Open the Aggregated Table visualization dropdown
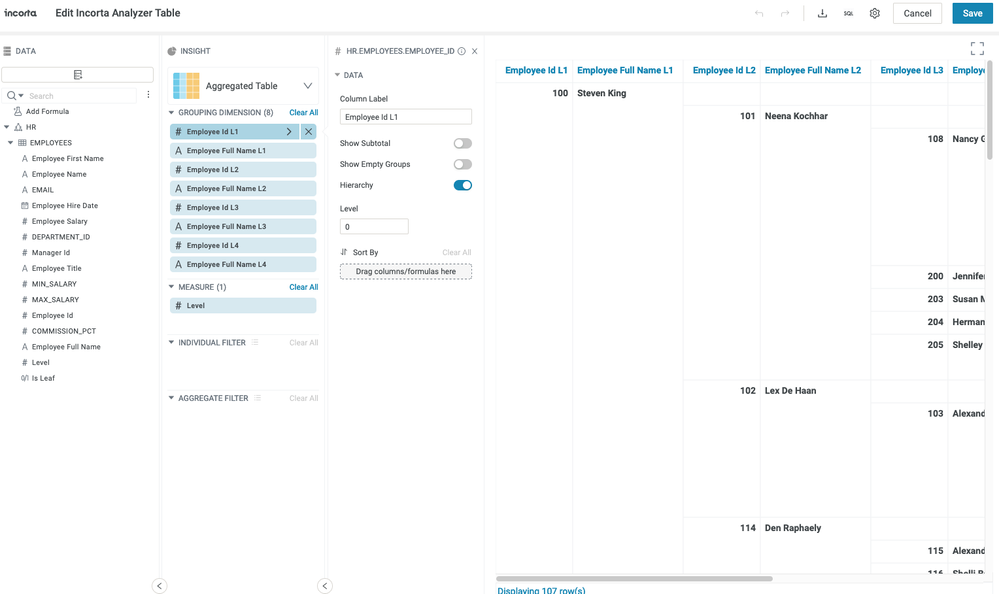The width and height of the screenshot is (999, 594). pyautogui.click(x=307, y=86)
